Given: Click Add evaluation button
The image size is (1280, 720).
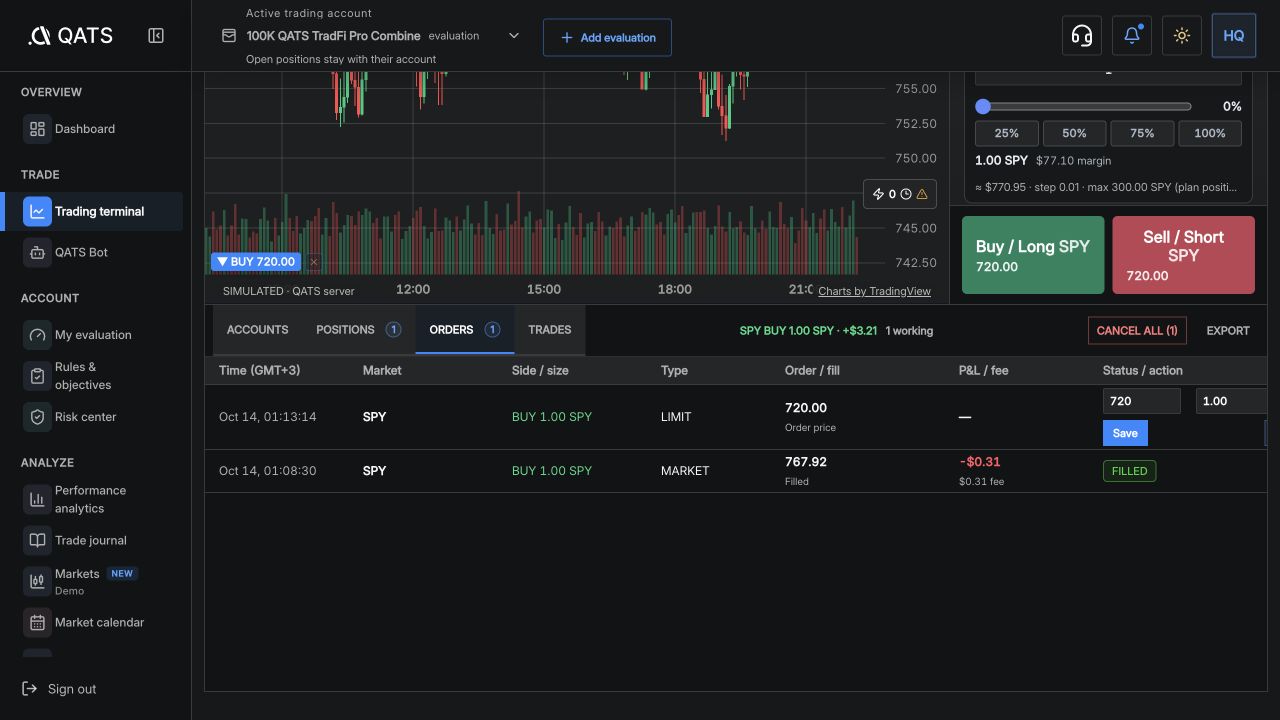Looking at the screenshot, I should click(x=607, y=37).
